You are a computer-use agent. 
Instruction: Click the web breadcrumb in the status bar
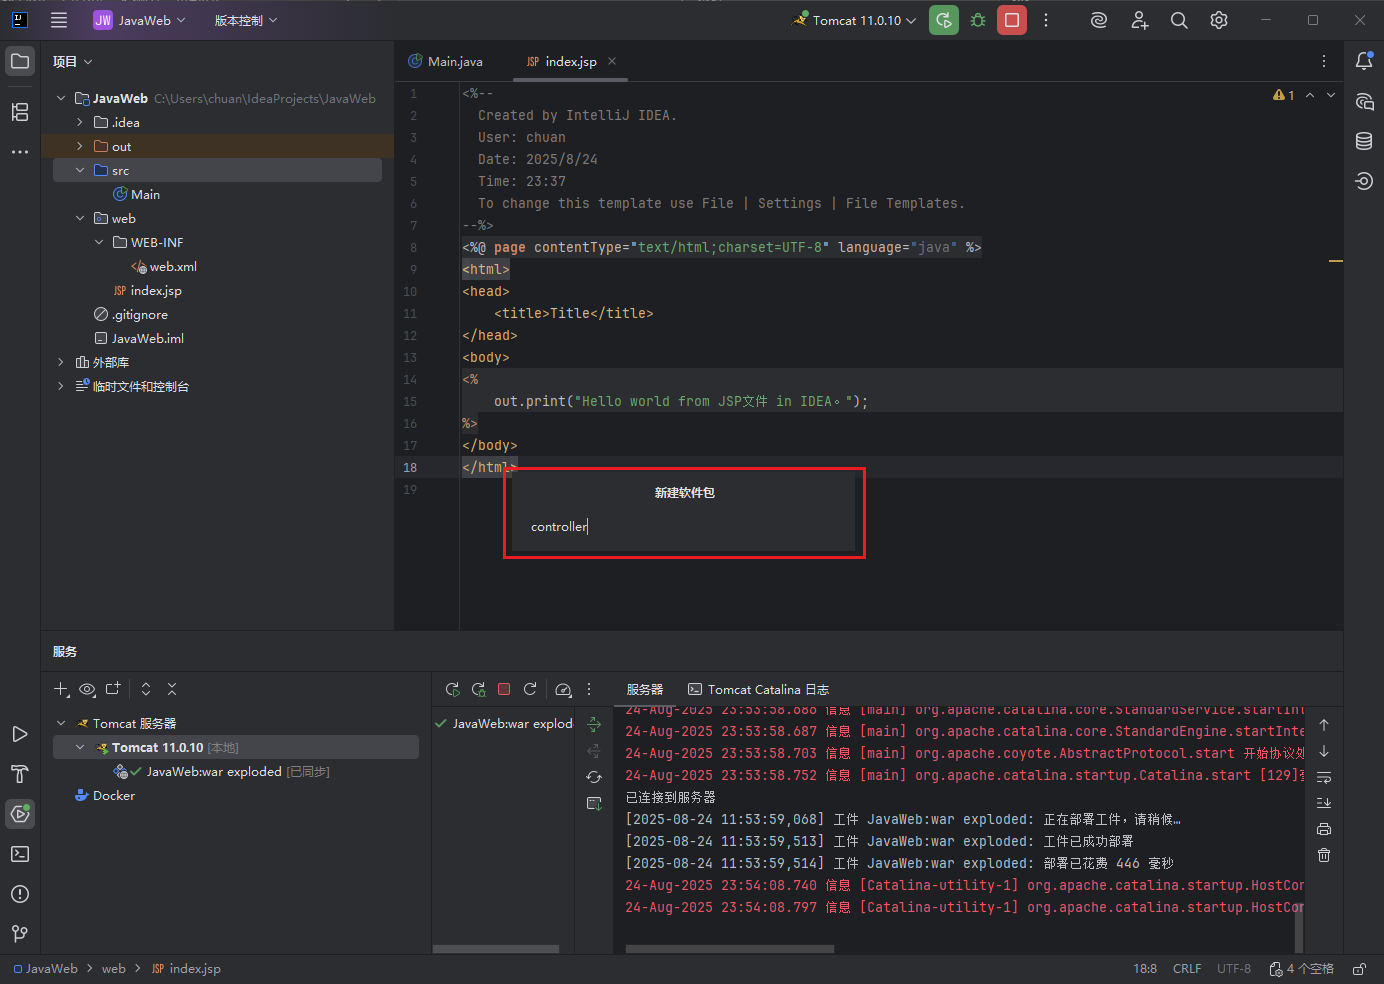click(x=114, y=969)
